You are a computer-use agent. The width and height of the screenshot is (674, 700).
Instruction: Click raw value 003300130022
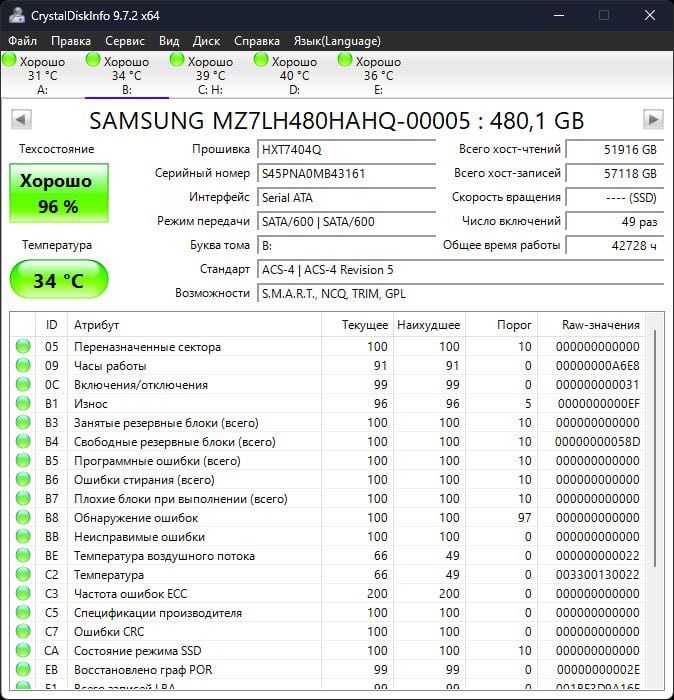pyautogui.click(x=597, y=575)
